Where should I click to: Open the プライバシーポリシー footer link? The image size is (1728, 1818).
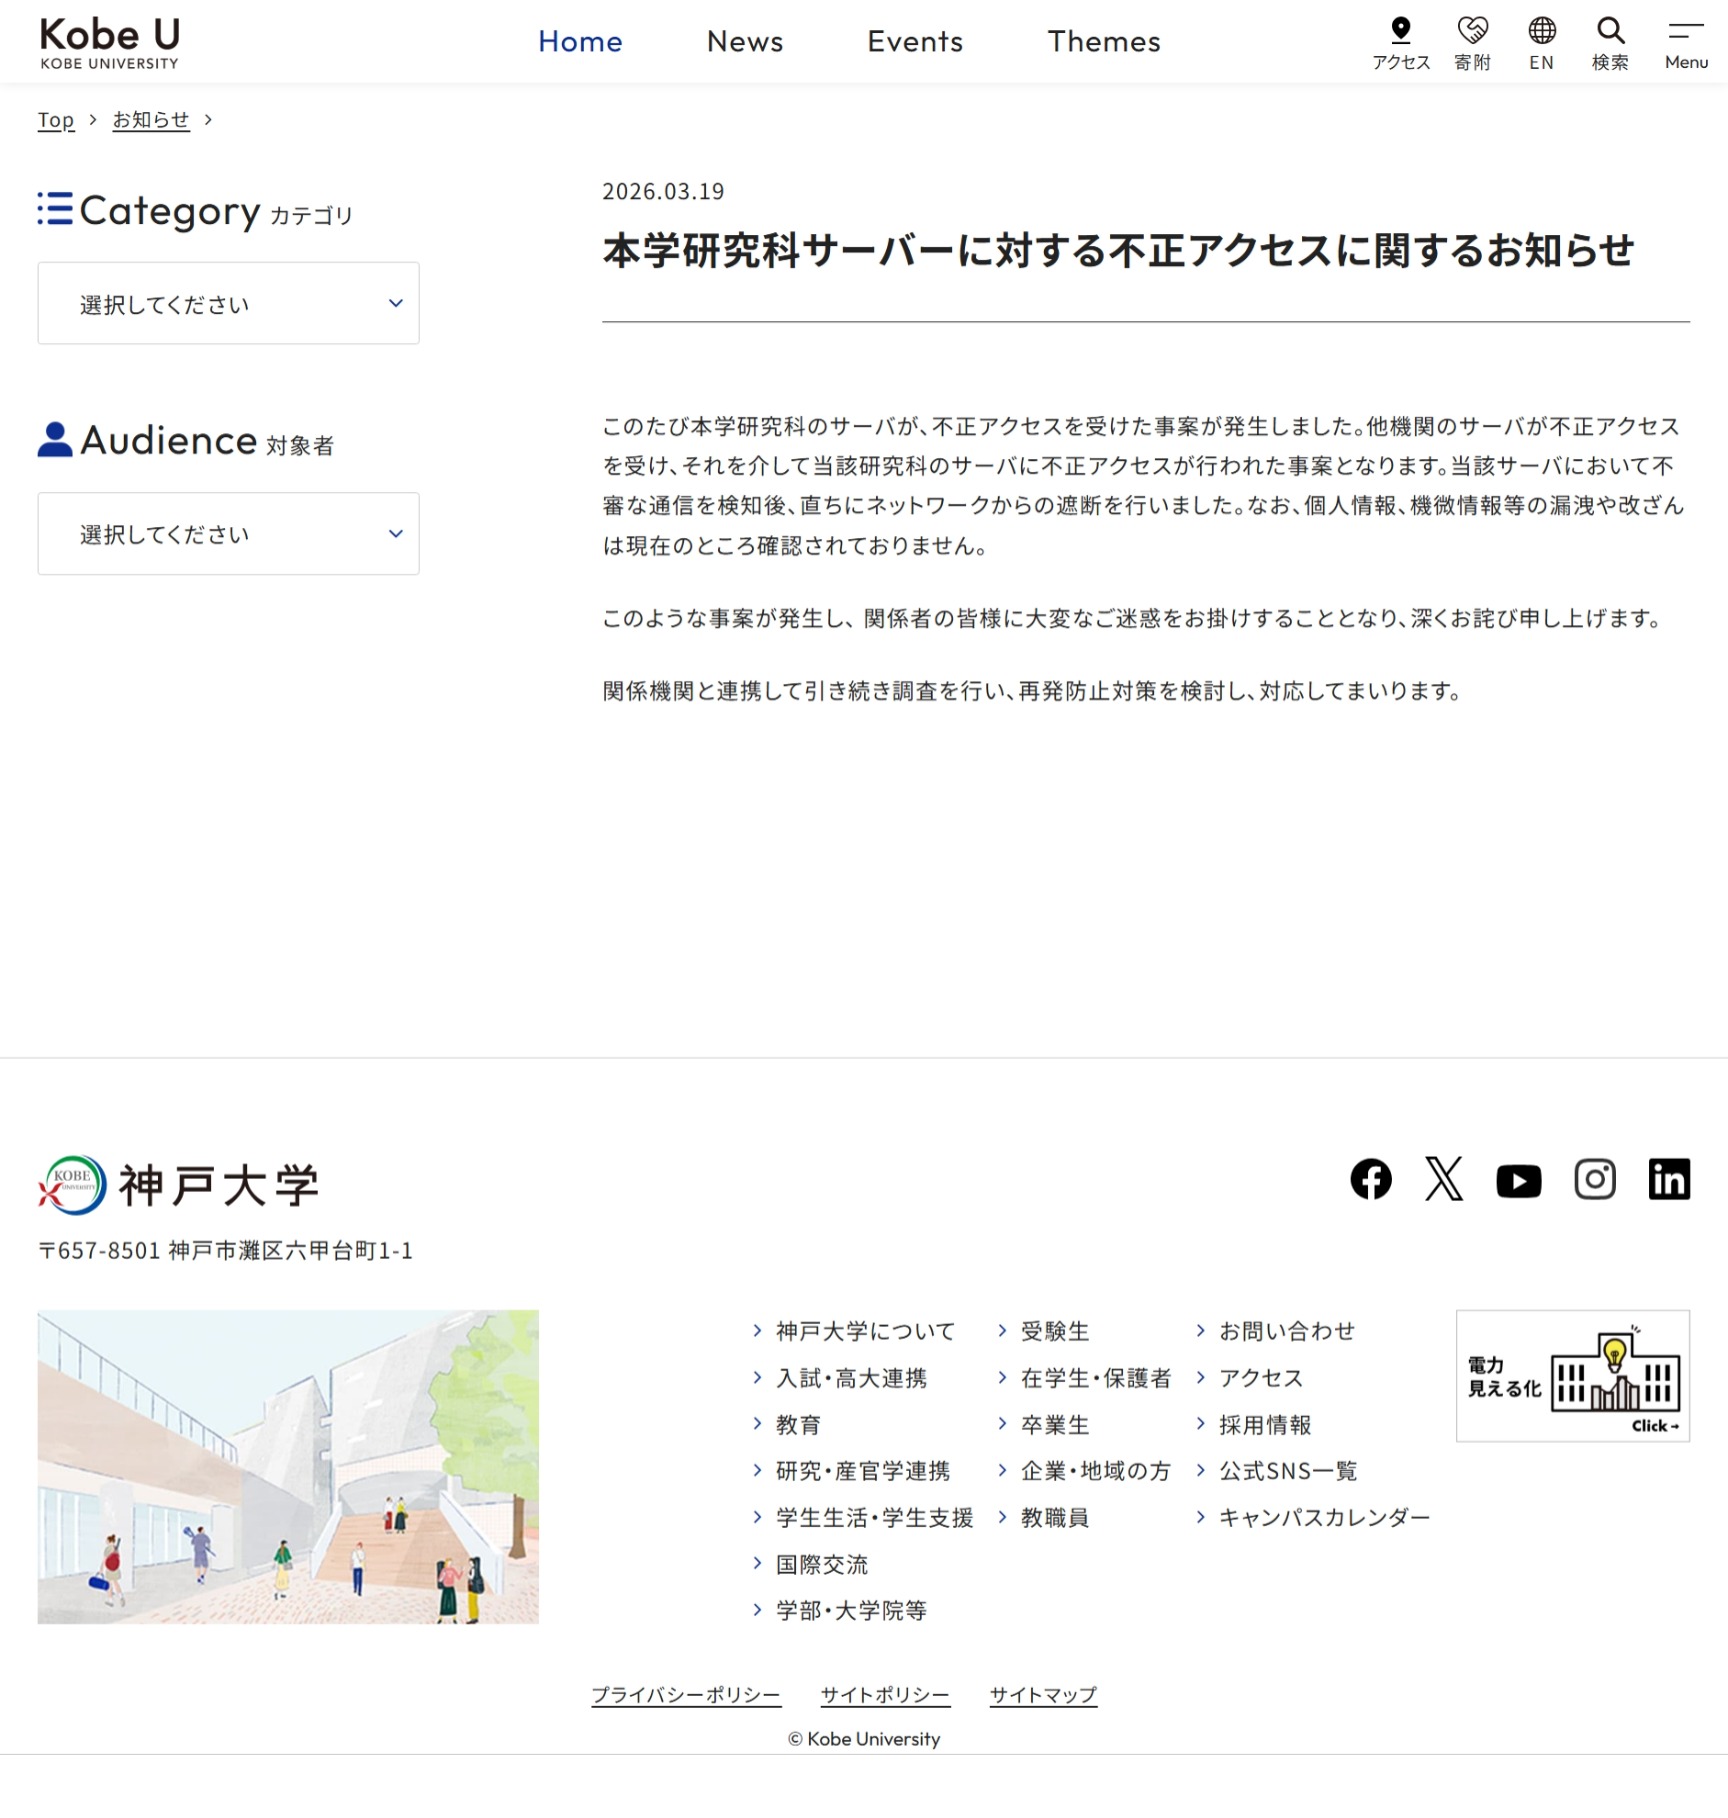685,1695
